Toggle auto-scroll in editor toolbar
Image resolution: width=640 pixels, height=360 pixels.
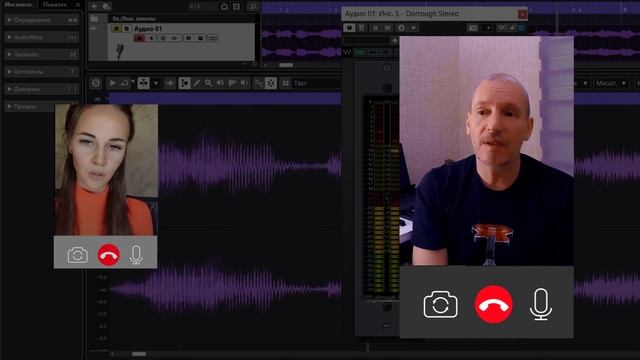click(x=143, y=83)
